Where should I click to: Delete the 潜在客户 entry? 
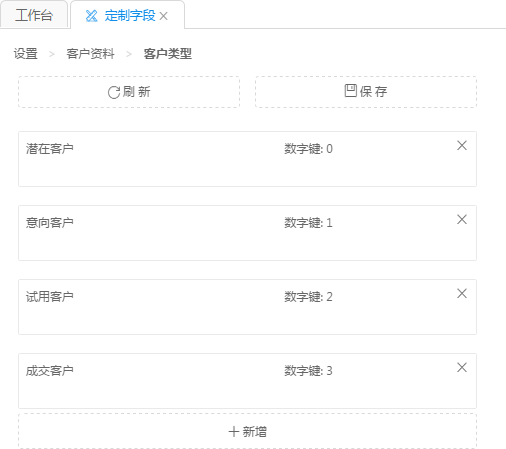coord(462,145)
